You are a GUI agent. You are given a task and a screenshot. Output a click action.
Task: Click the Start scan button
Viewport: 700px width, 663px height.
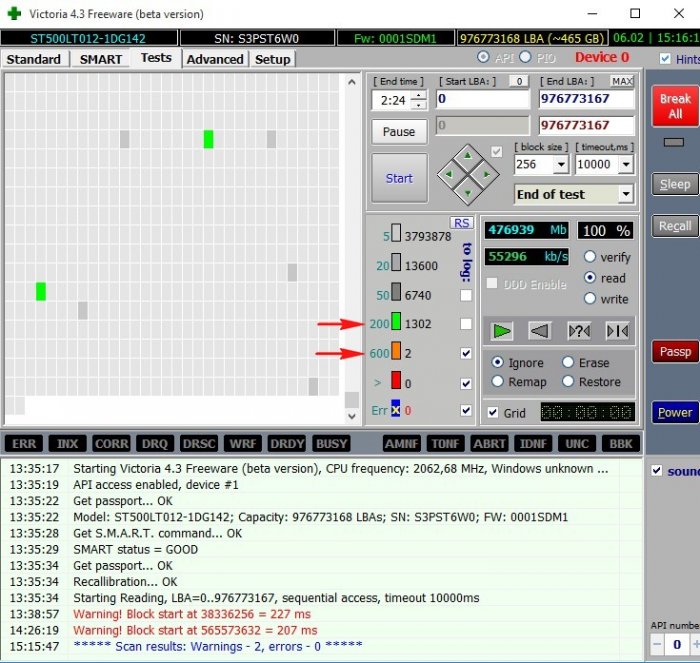click(x=399, y=178)
